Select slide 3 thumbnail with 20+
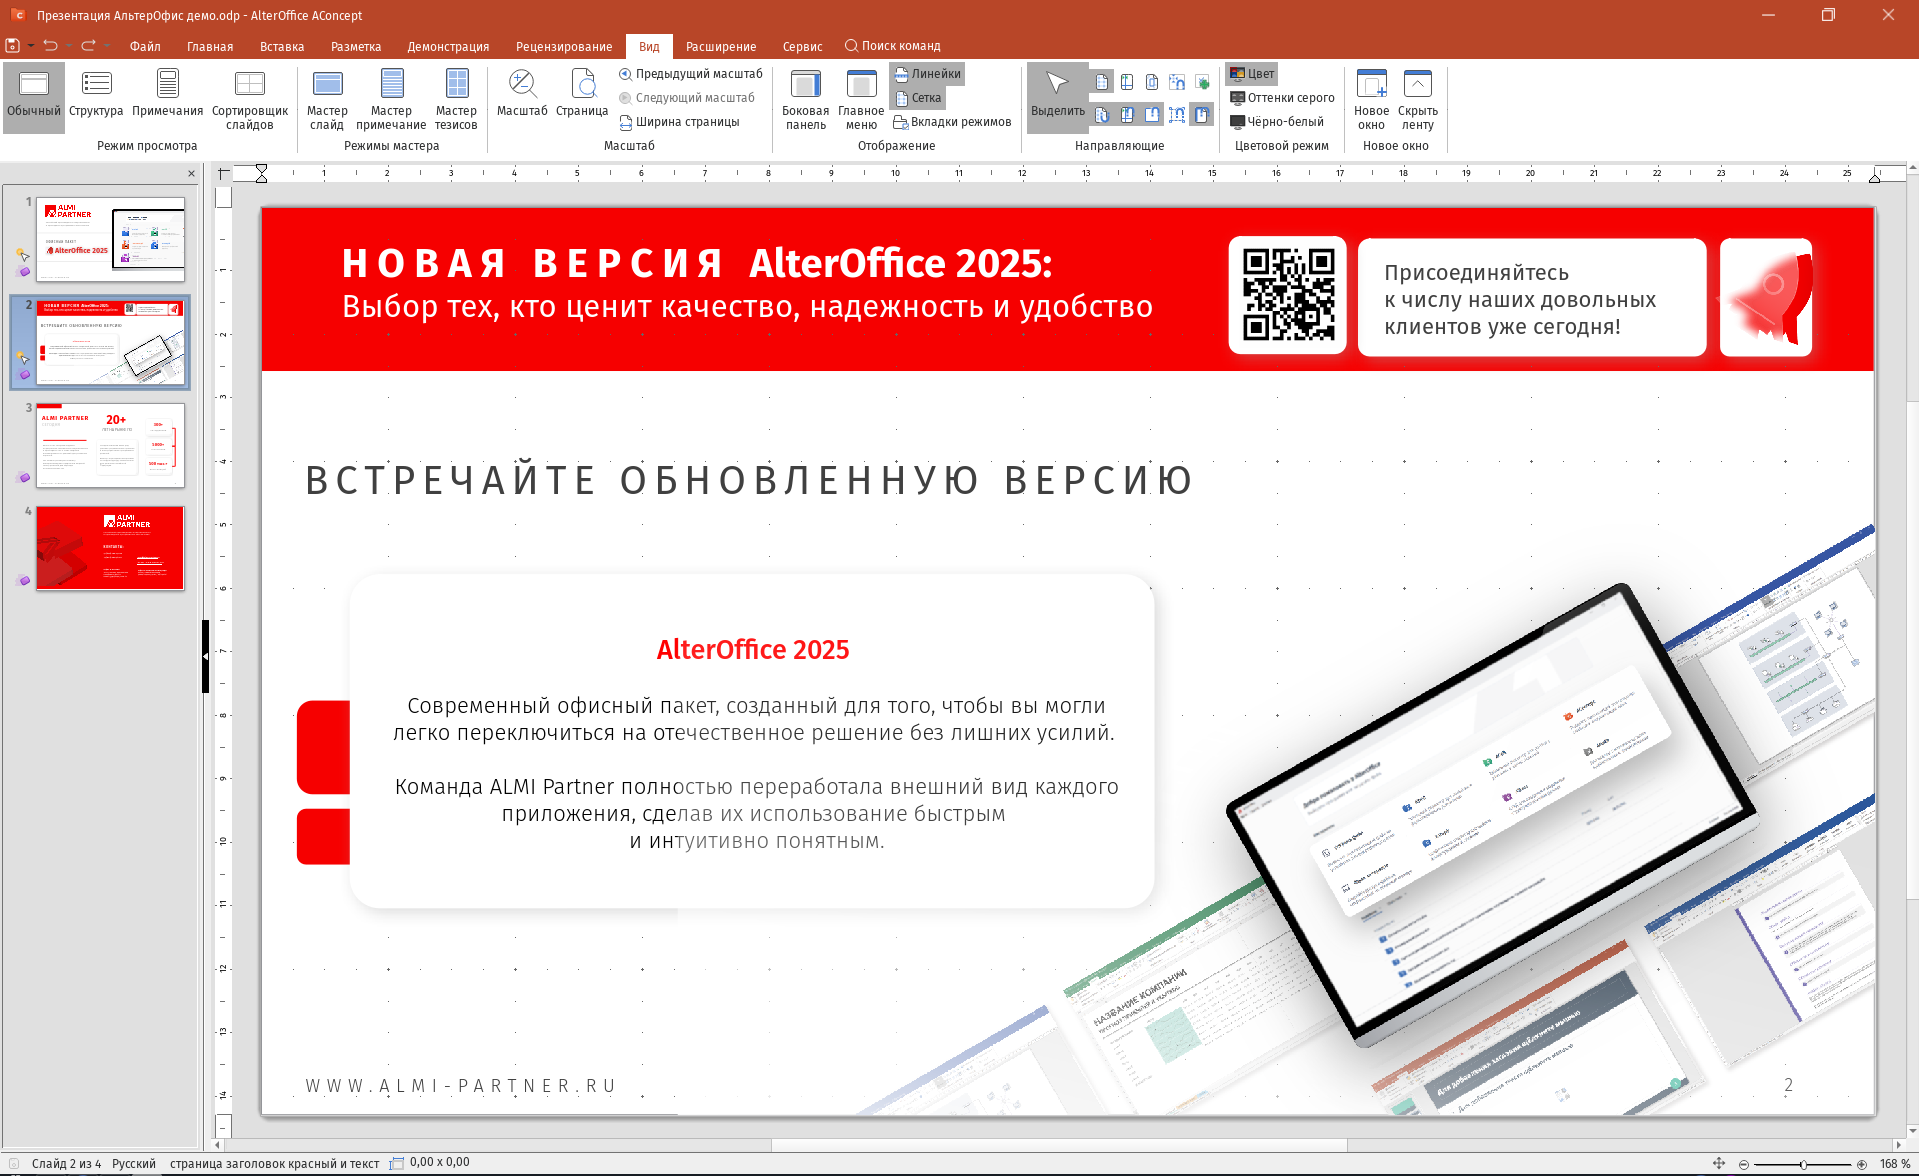The image size is (1919, 1176). point(111,445)
